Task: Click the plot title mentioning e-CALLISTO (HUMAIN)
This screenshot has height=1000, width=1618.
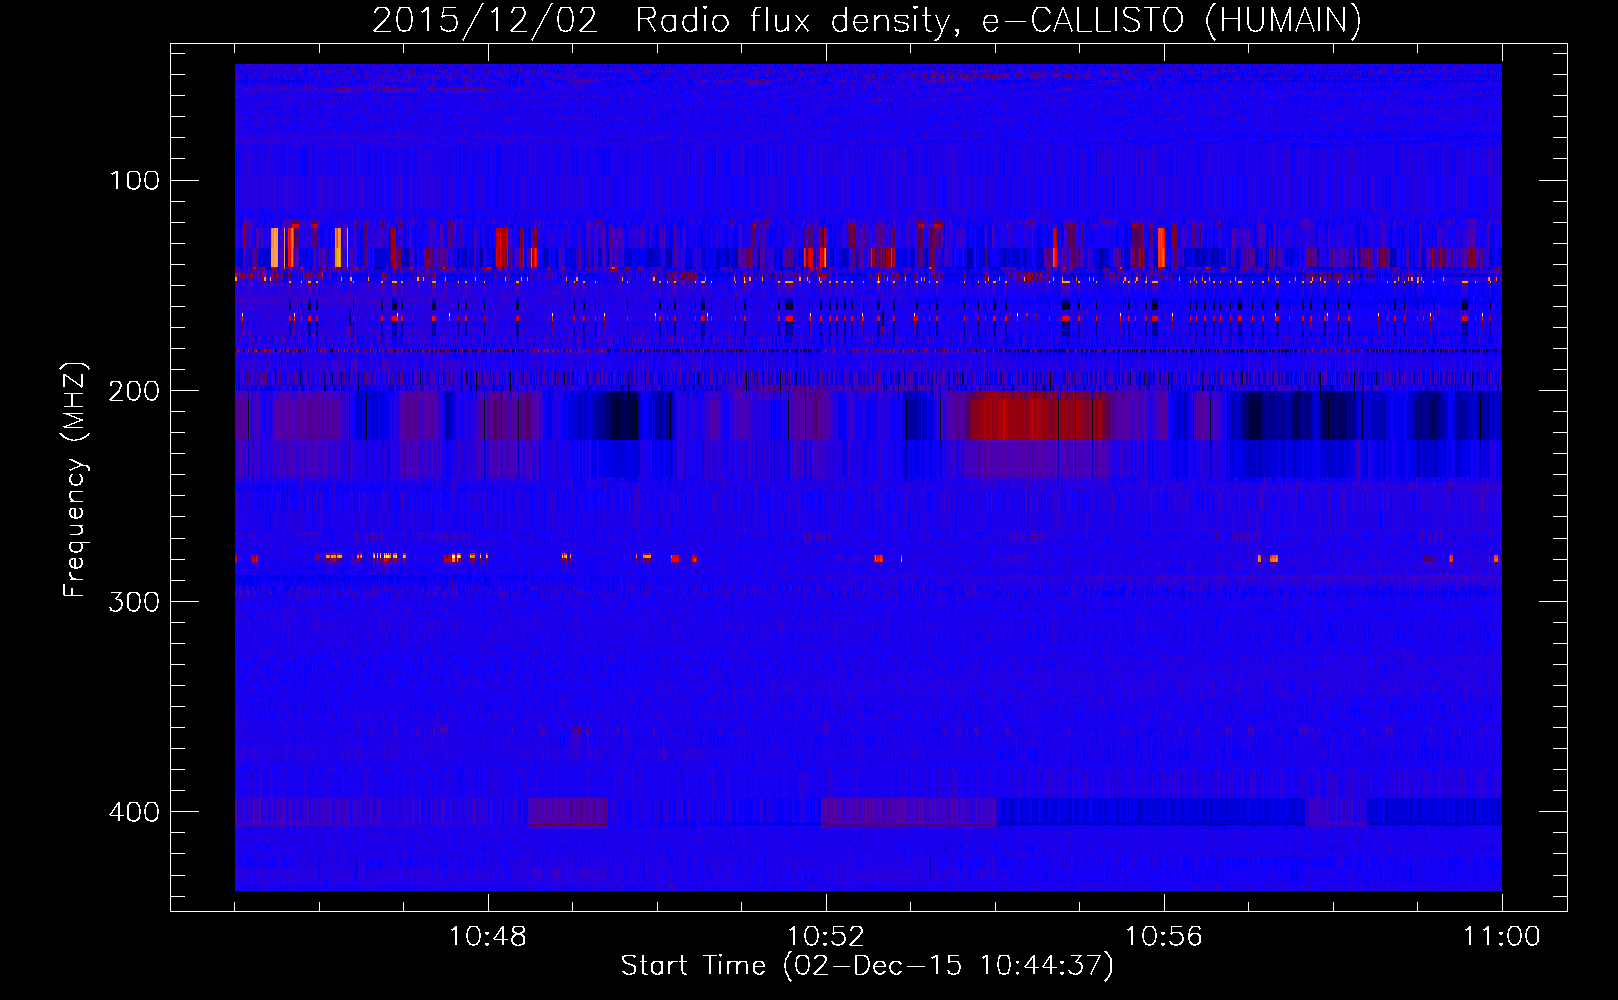Action: [866, 20]
